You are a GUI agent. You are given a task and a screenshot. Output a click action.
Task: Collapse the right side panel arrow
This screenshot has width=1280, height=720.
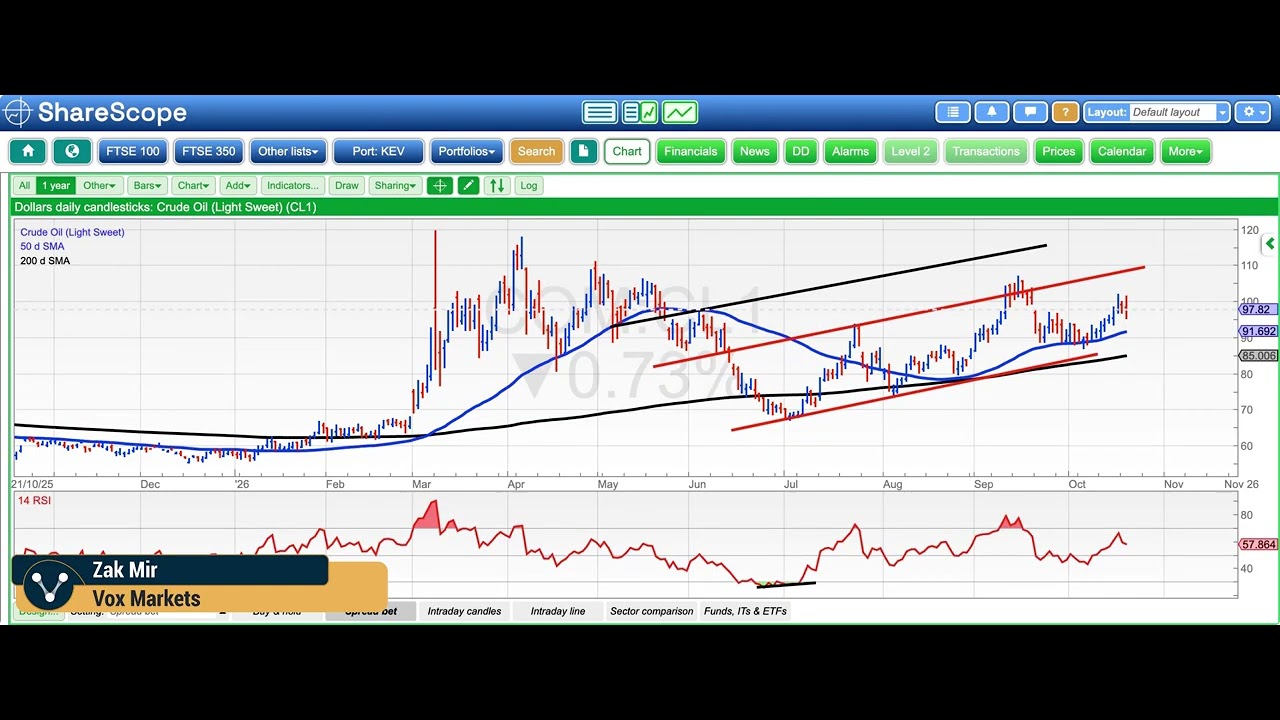point(1269,243)
